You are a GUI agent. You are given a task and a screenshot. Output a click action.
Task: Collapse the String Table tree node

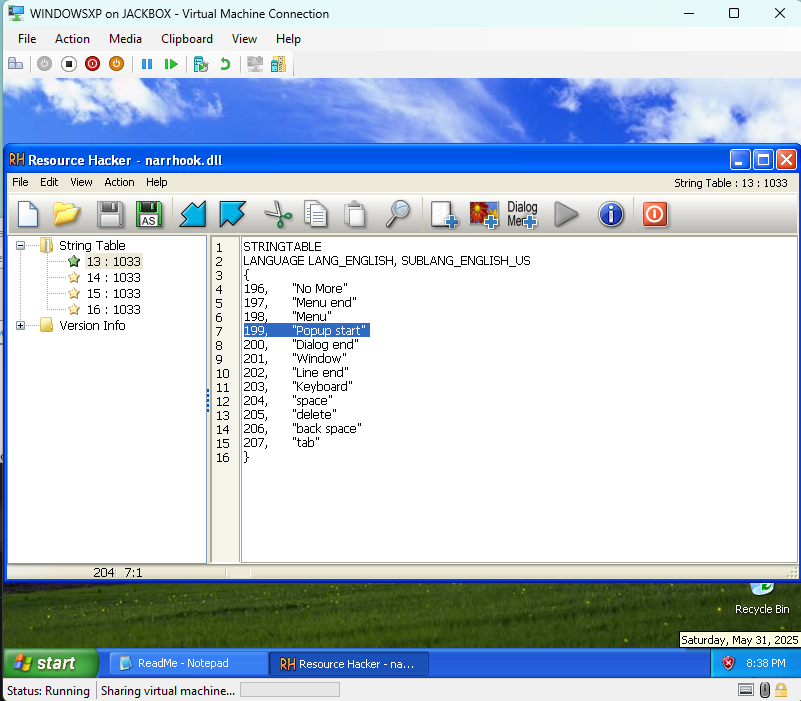21,245
